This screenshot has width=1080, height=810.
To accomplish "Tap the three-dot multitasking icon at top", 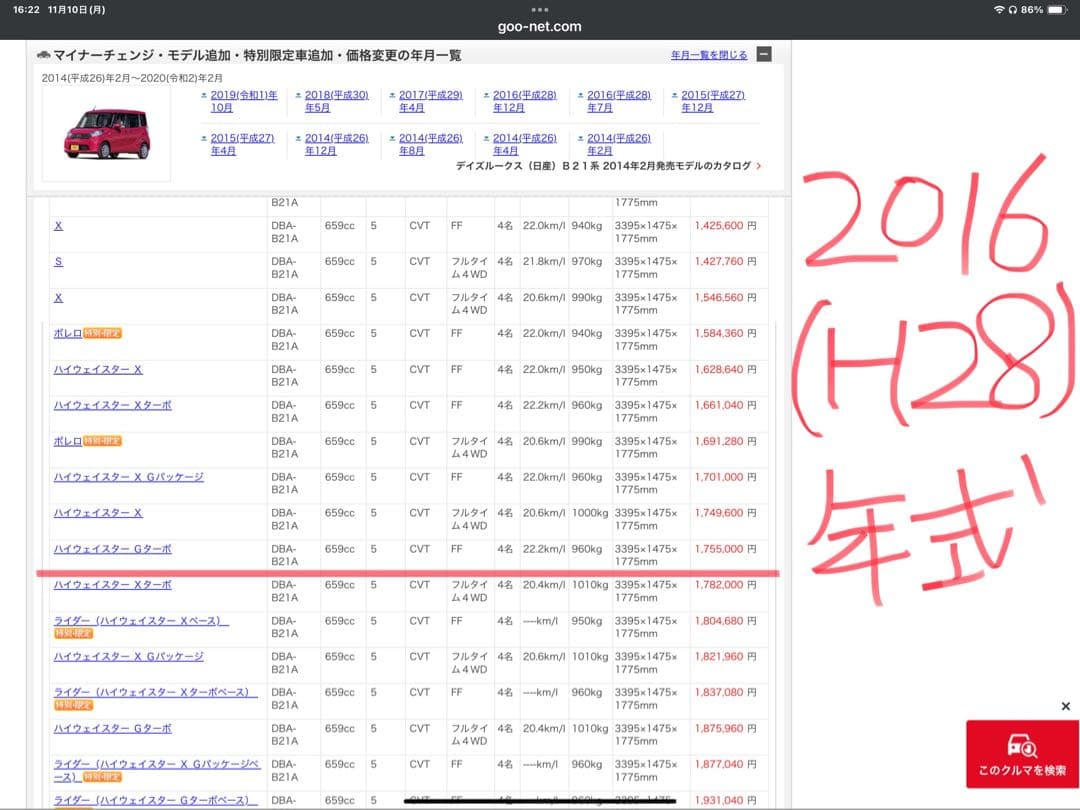I will click(539, 9).
